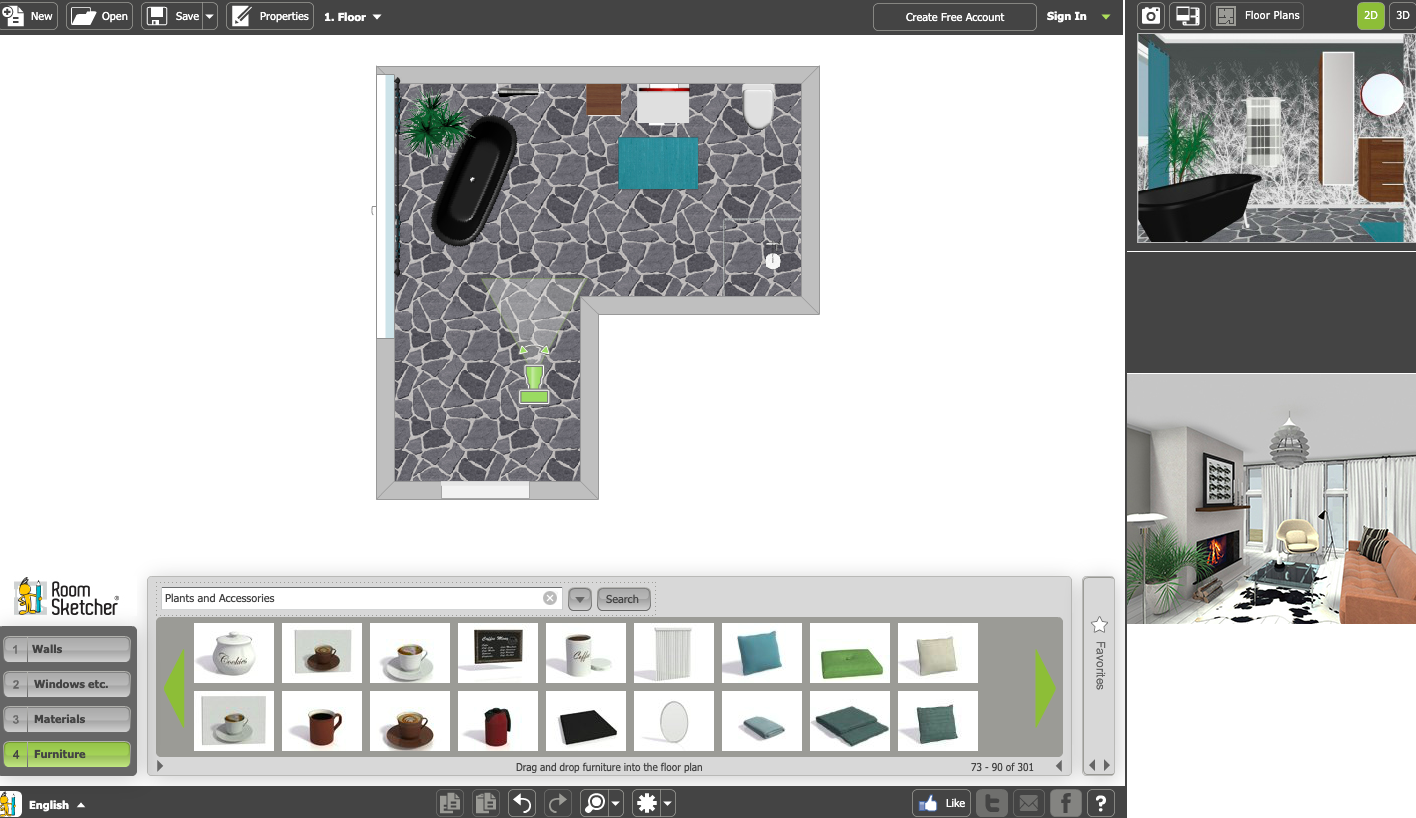
Task: Click the Create Free Account button
Action: tap(954, 17)
